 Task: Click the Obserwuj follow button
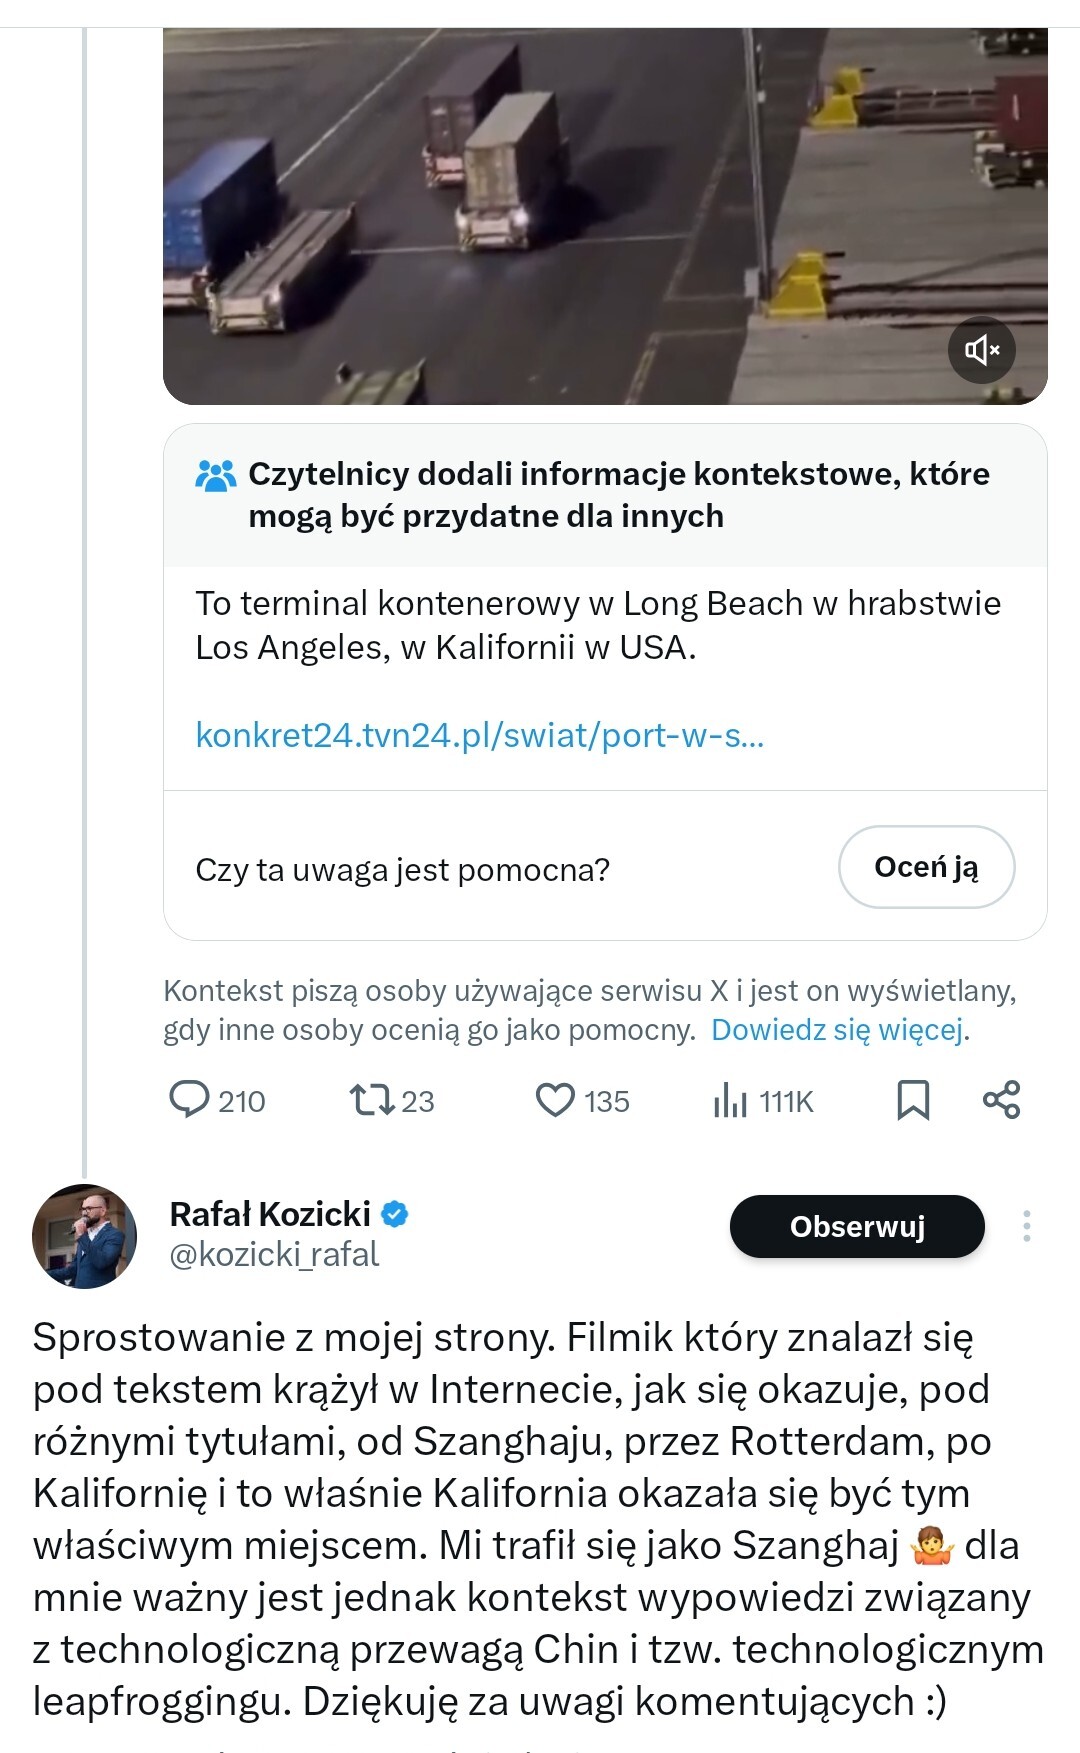pyautogui.click(x=857, y=1226)
